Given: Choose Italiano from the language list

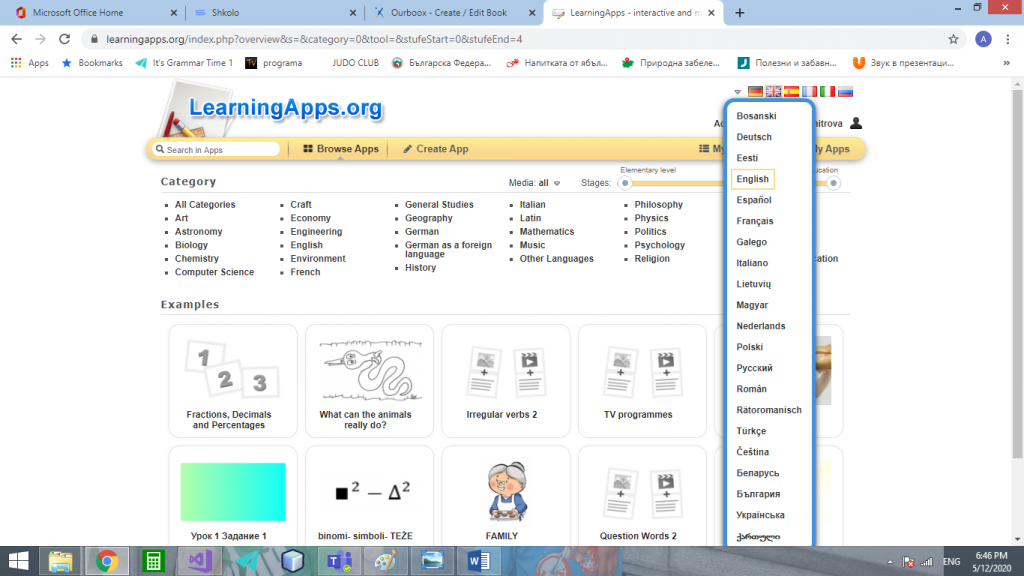Looking at the screenshot, I should pyautogui.click(x=752, y=263).
